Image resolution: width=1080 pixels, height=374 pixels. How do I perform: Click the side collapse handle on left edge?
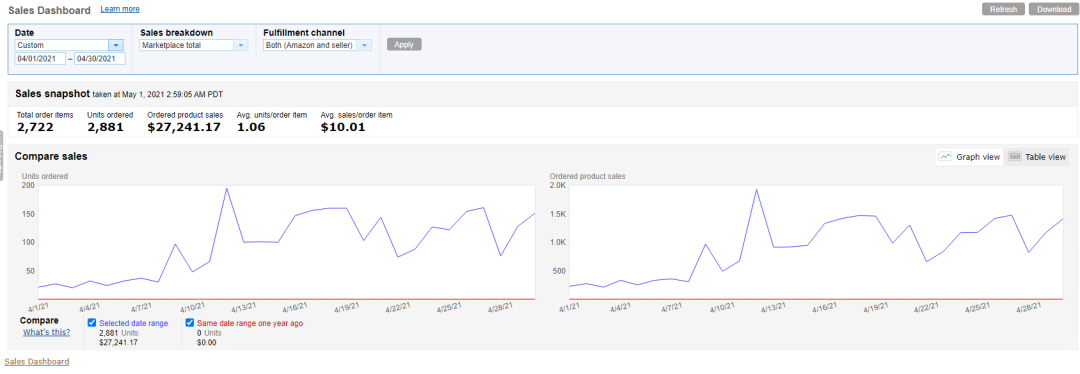tap(1, 156)
